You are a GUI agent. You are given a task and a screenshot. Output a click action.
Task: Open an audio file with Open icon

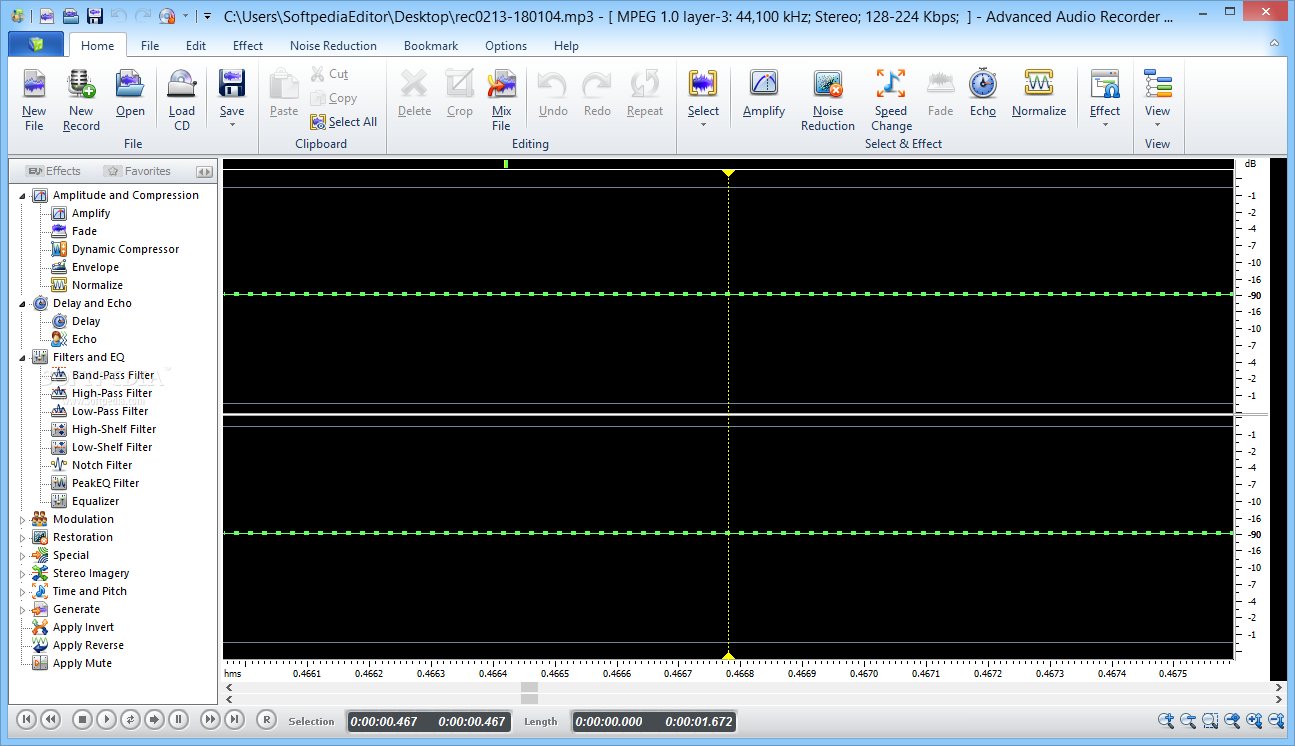pos(130,84)
